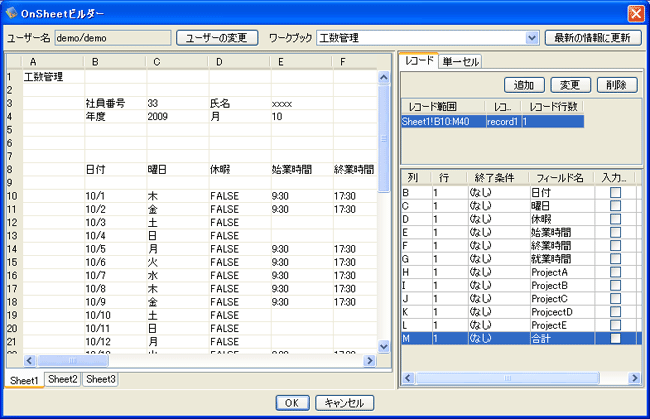The width and height of the screenshot is (650, 419).
Task: Click the field list scroll left arrow
Action: tap(408, 379)
